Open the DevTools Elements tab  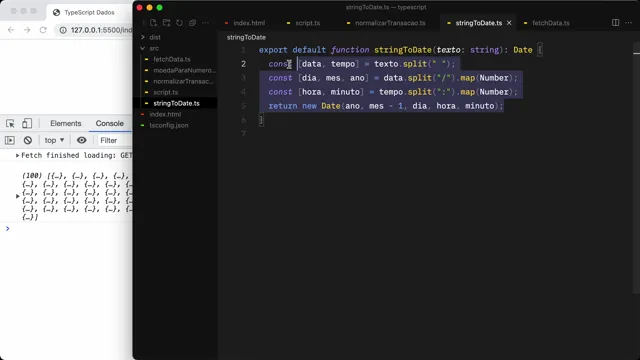(66, 123)
